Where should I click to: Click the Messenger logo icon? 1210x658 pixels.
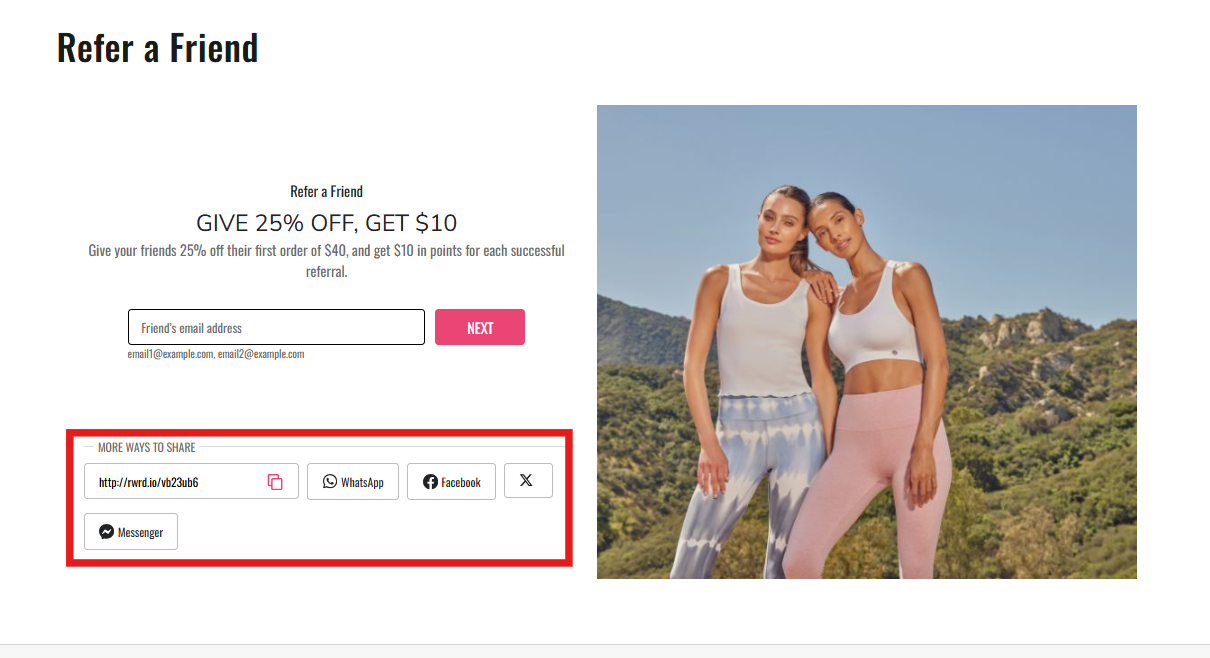(106, 532)
